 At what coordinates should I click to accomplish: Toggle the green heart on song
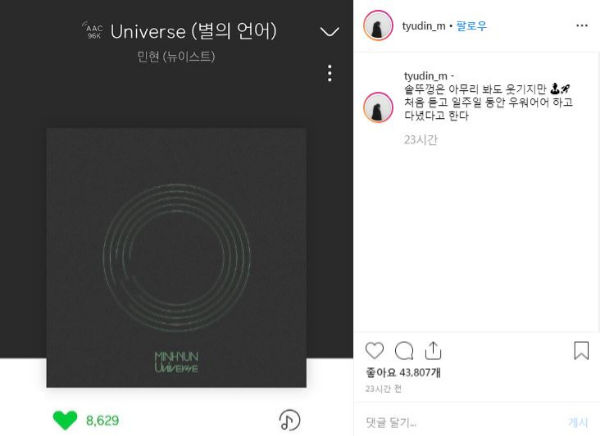[x=65, y=420]
